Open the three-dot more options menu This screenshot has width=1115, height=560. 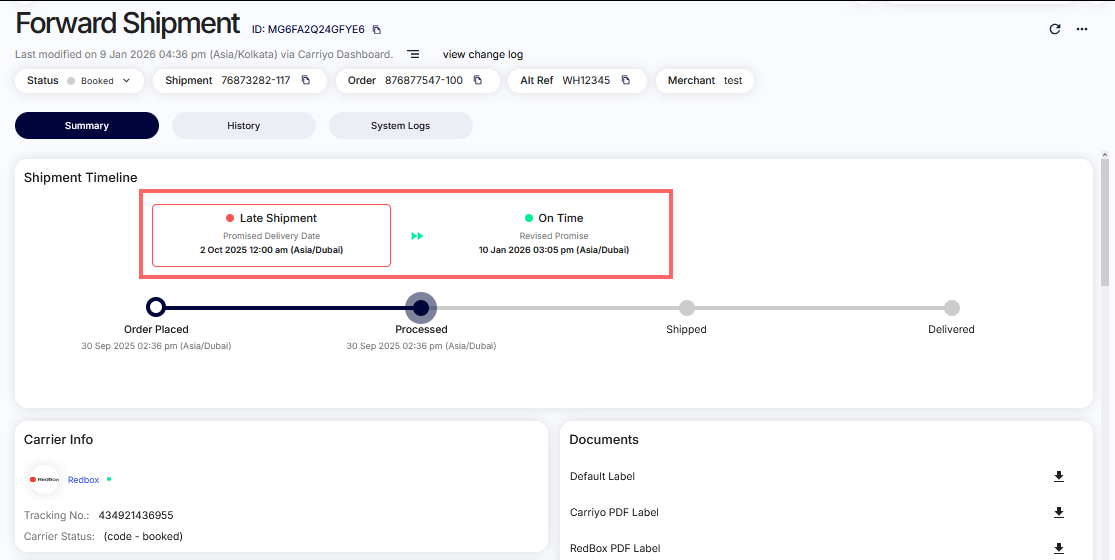tap(1081, 29)
